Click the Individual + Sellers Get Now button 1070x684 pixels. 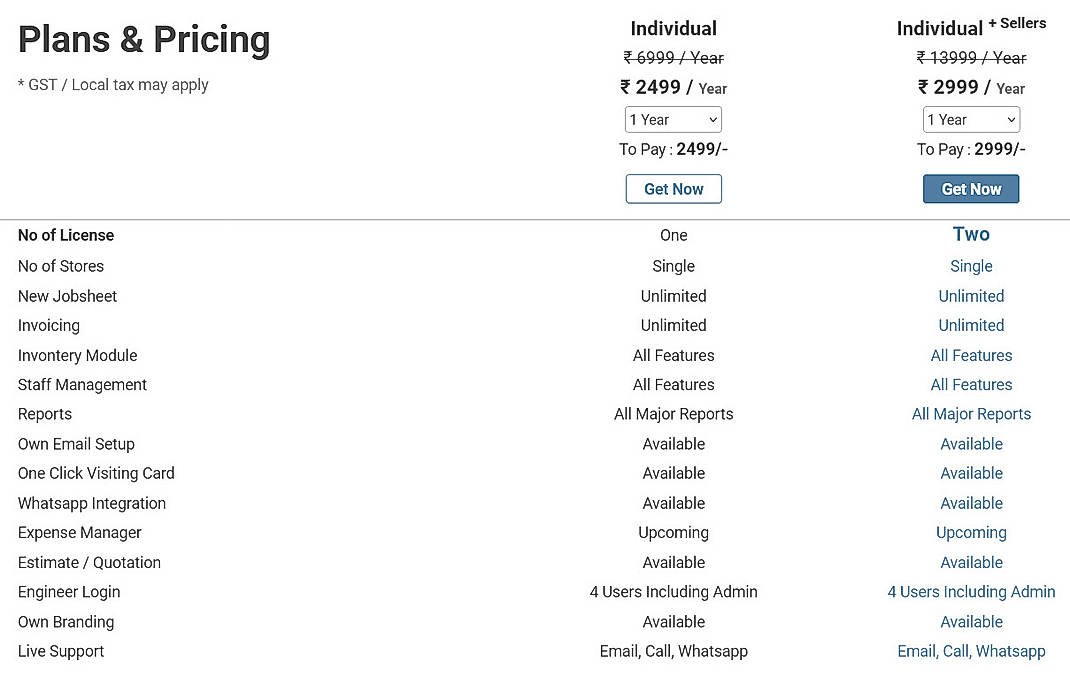(x=971, y=189)
